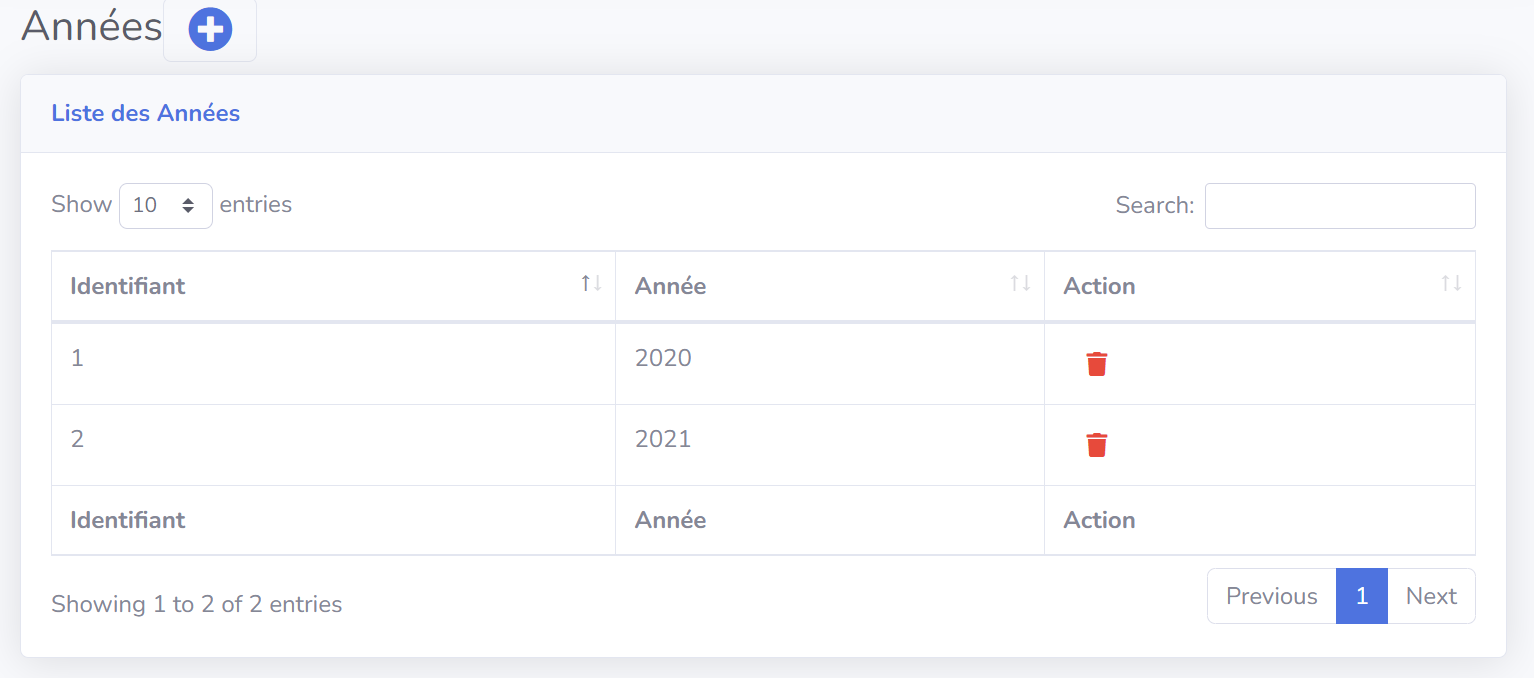Click the Previous pagination button

pyautogui.click(x=1271, y=595)
